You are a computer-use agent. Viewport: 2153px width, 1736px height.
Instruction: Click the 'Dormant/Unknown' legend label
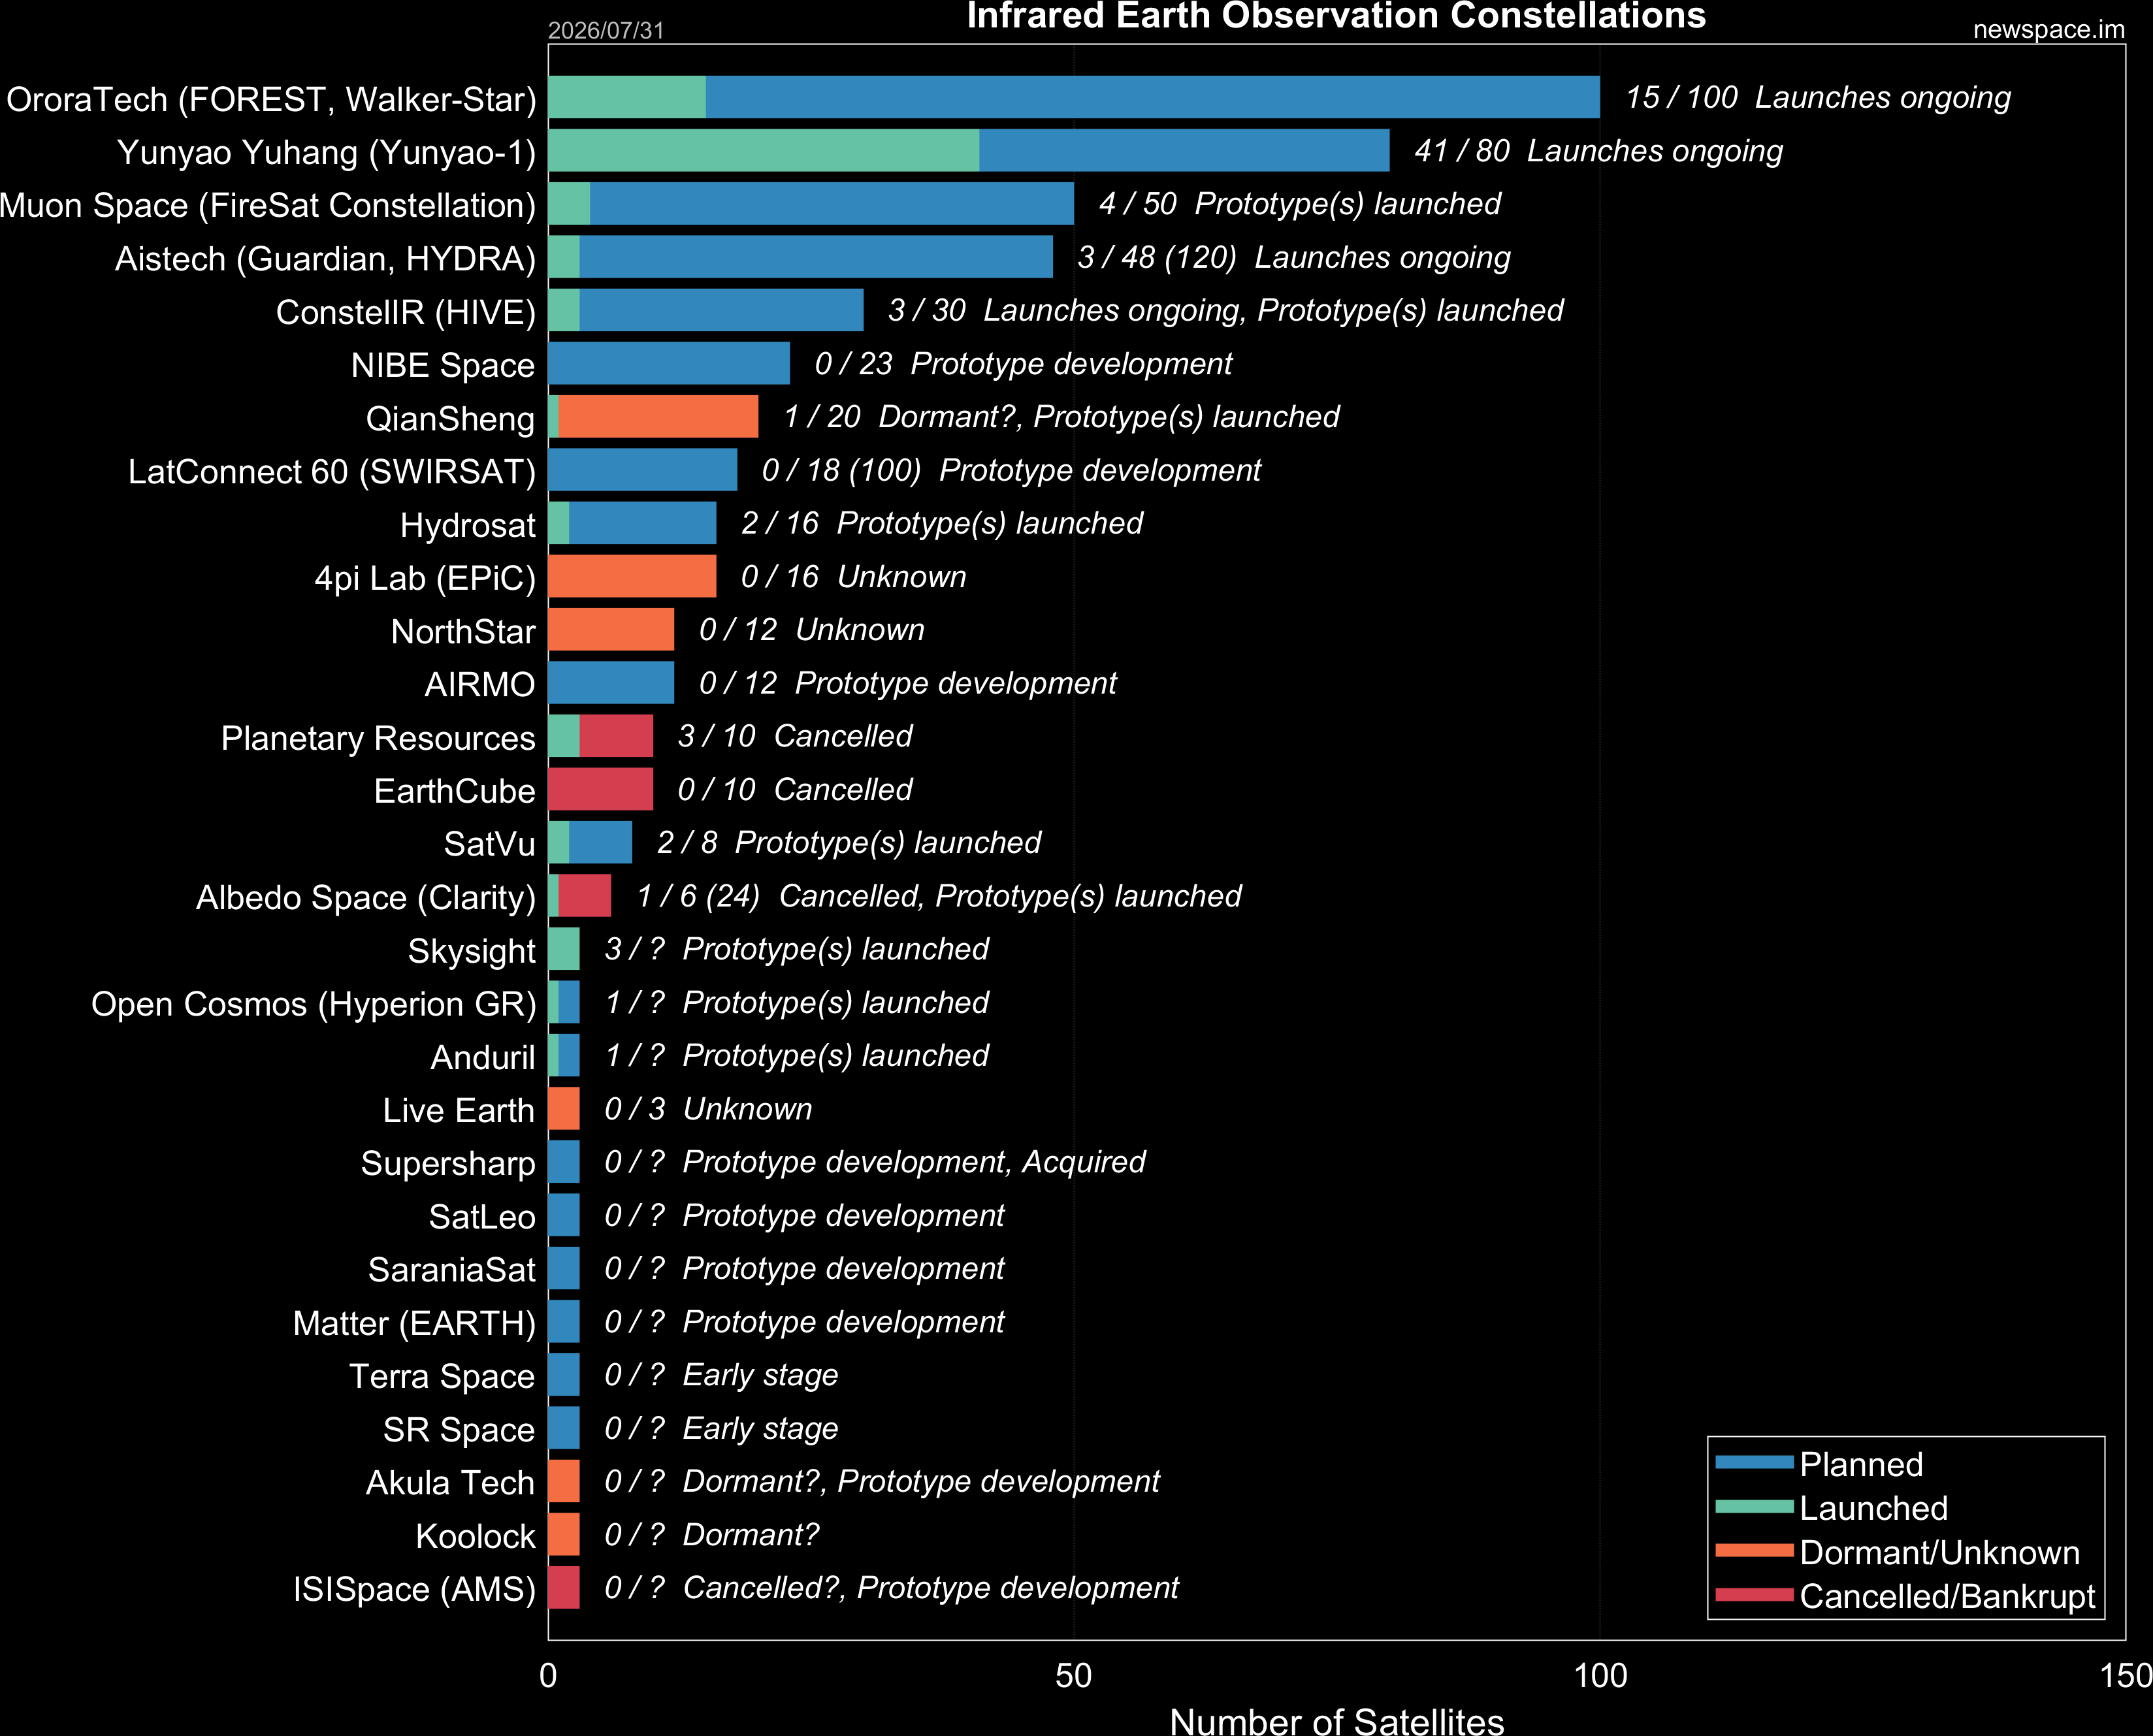click(x=1940, y=1552)
